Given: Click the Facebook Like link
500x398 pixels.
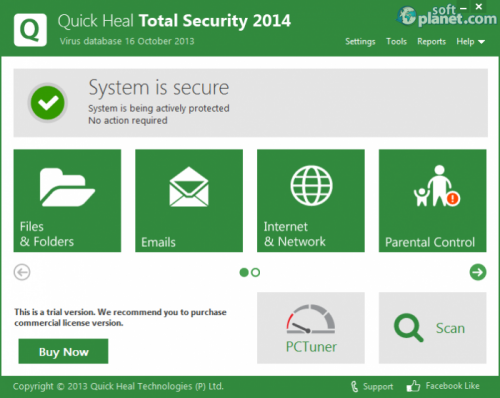Looking at the screenshot, I should tap(452, 386).
